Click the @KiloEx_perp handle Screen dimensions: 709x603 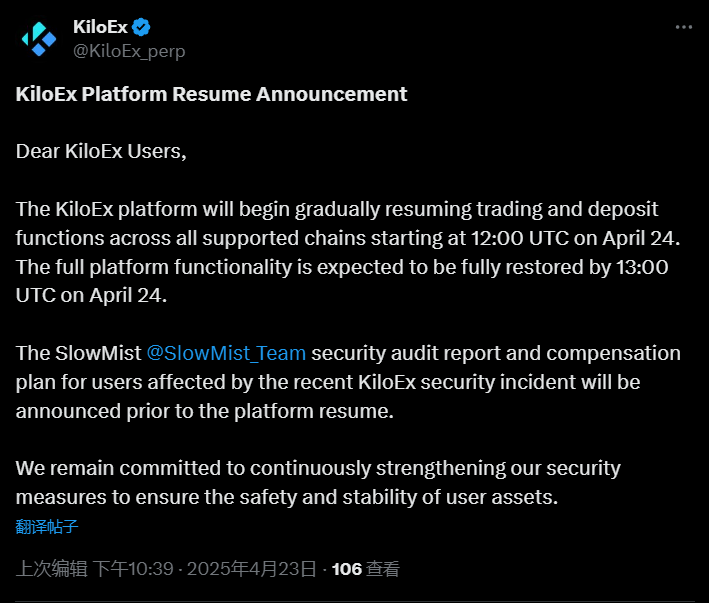tap(129, 50)
